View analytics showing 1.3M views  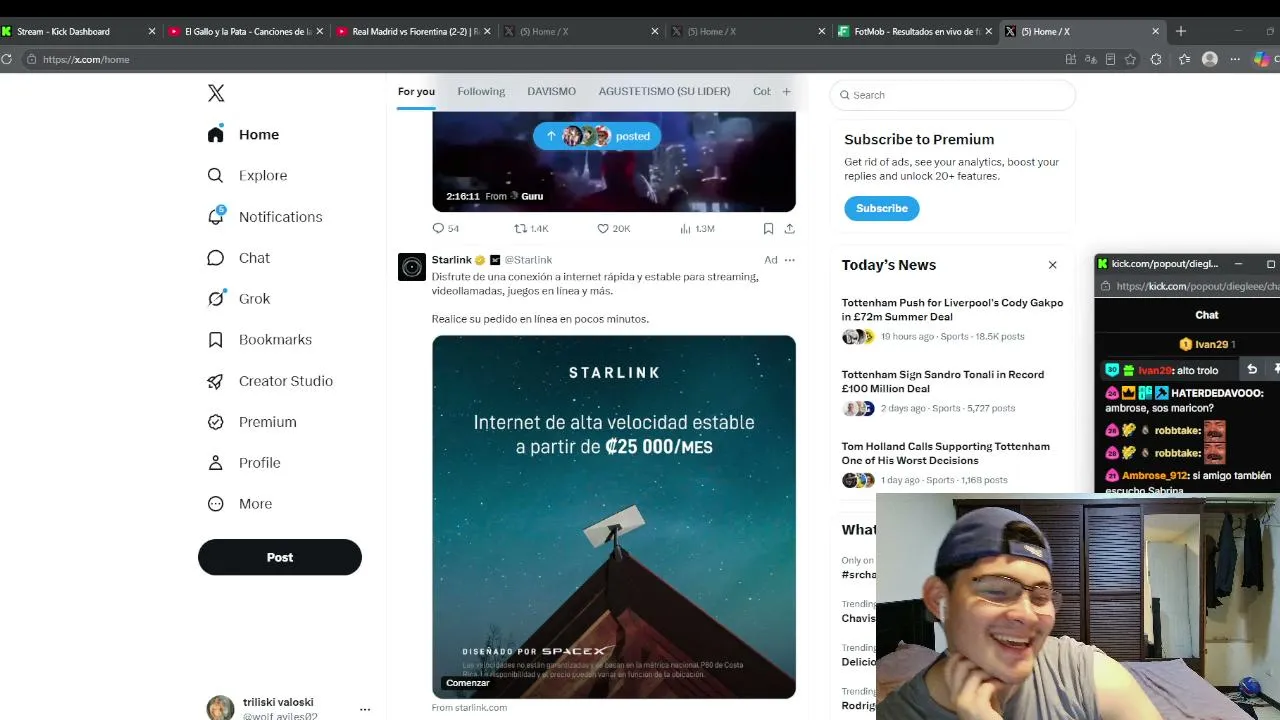point(697,228)
